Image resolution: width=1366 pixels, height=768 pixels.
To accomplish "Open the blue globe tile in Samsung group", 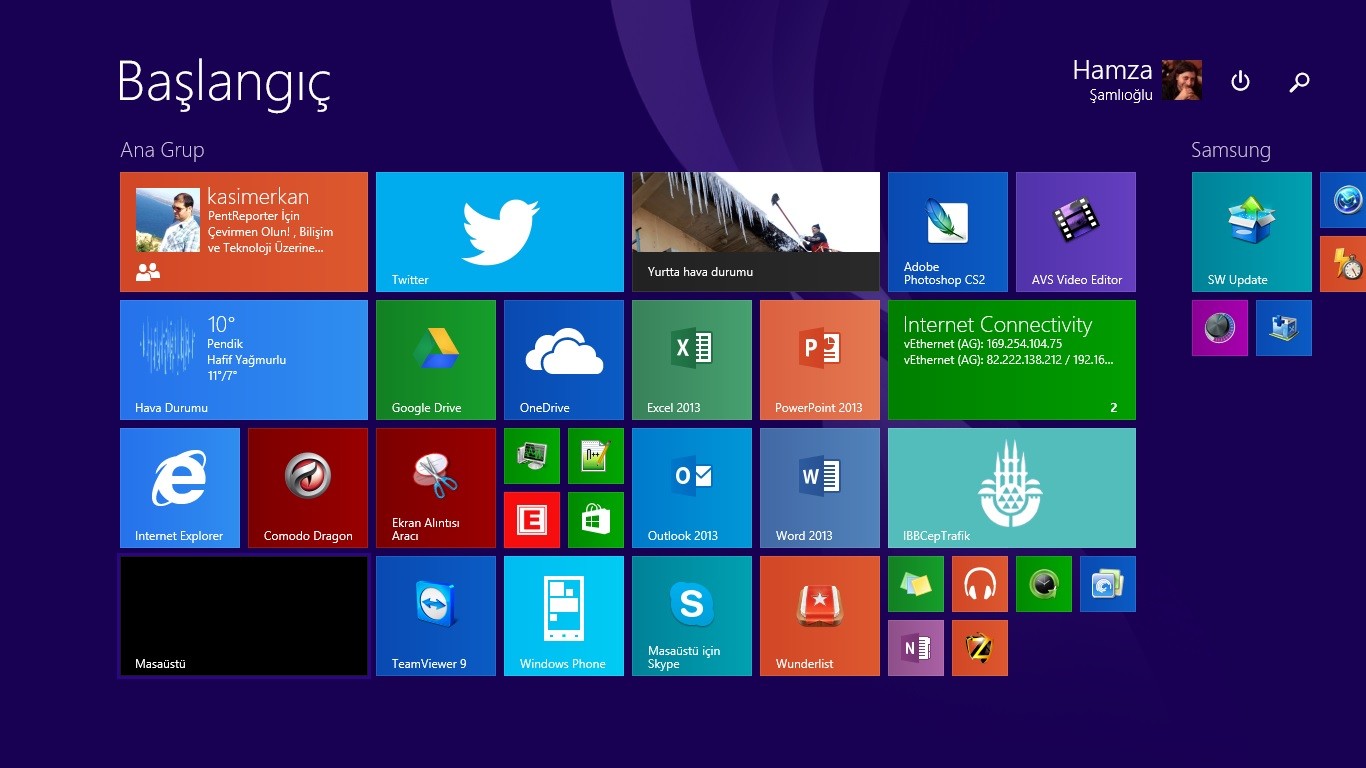I will pyautogui.click(x=1343, y=200).
